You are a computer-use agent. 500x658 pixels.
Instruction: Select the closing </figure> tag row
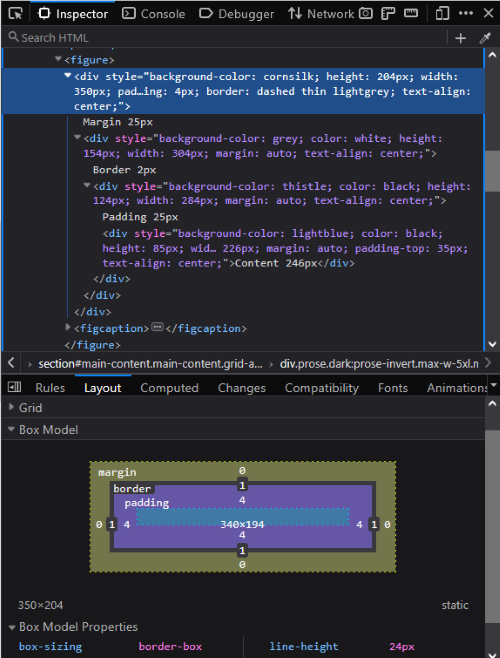[92, 345]
